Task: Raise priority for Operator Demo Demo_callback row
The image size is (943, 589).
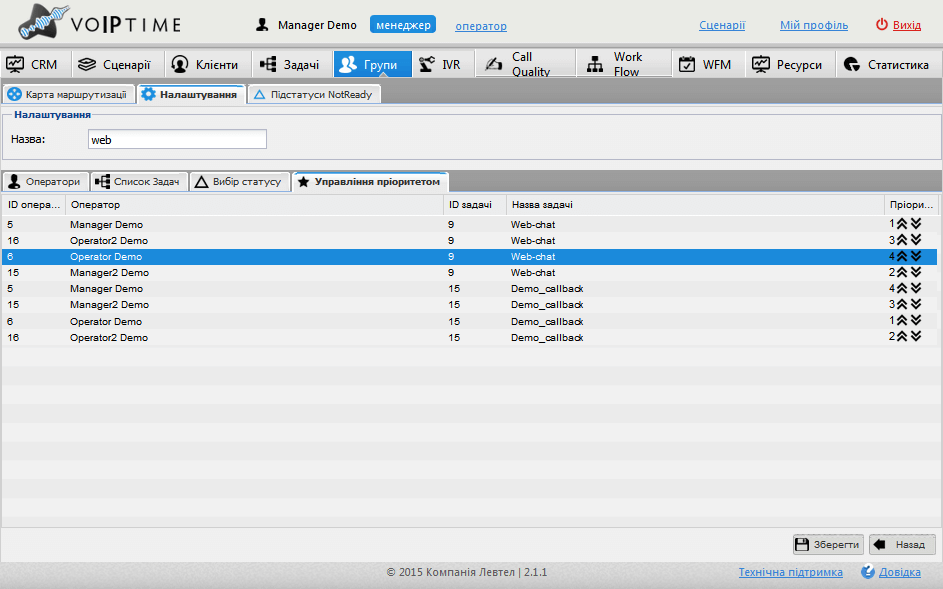Action: 902,321
